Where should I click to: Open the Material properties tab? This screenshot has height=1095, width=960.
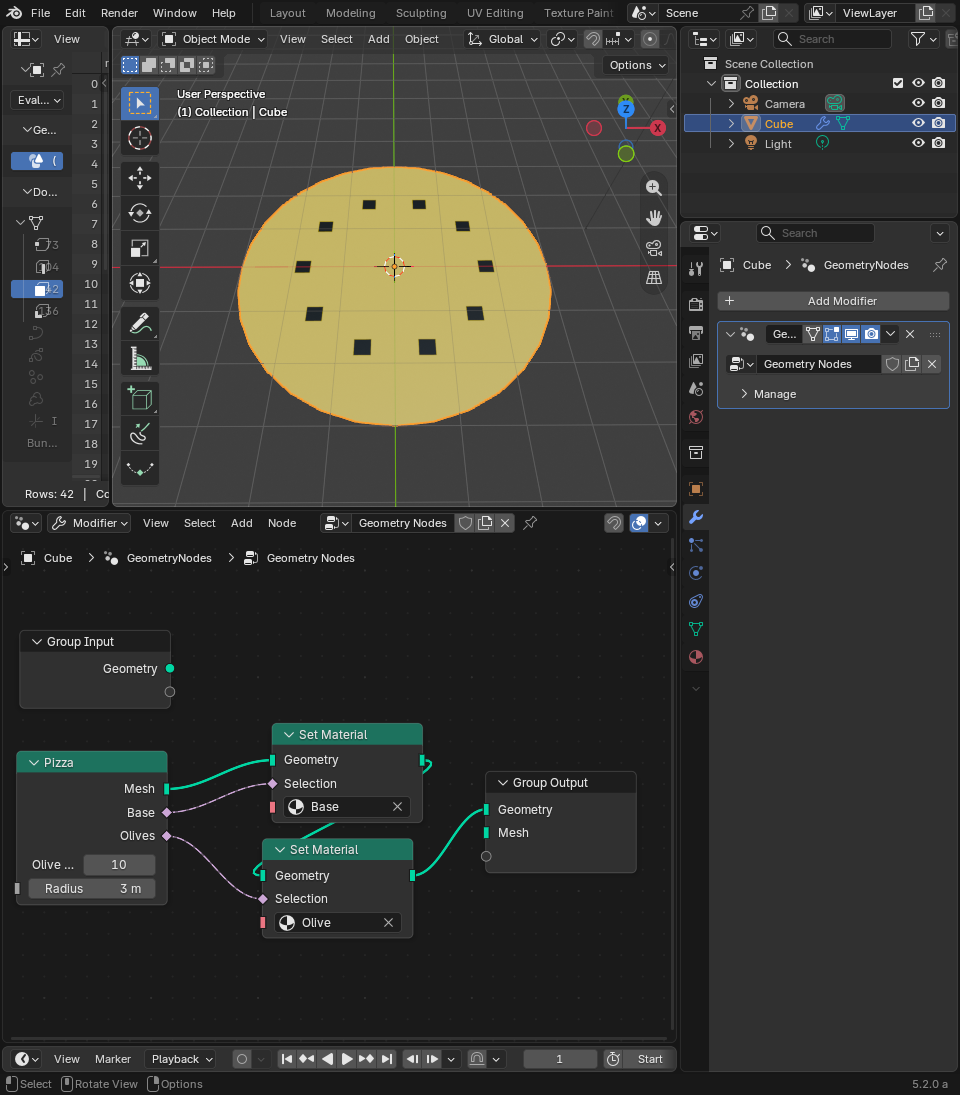[696, 657]
